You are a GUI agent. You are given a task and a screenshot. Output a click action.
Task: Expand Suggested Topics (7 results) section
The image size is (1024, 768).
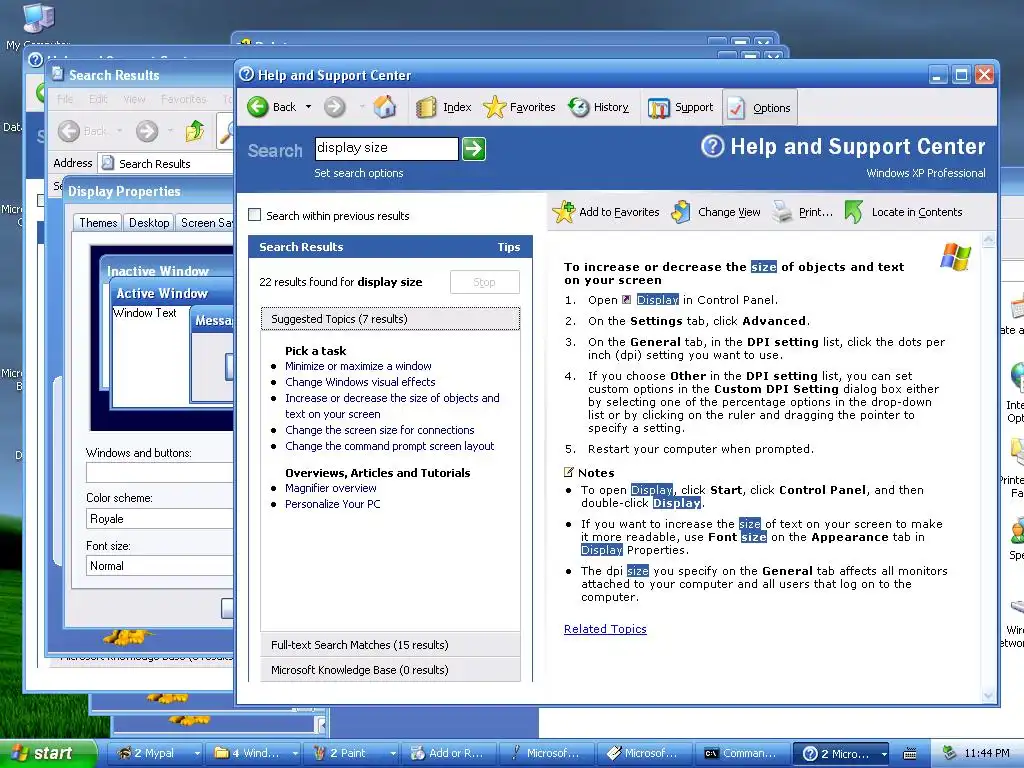coord(391,319)
